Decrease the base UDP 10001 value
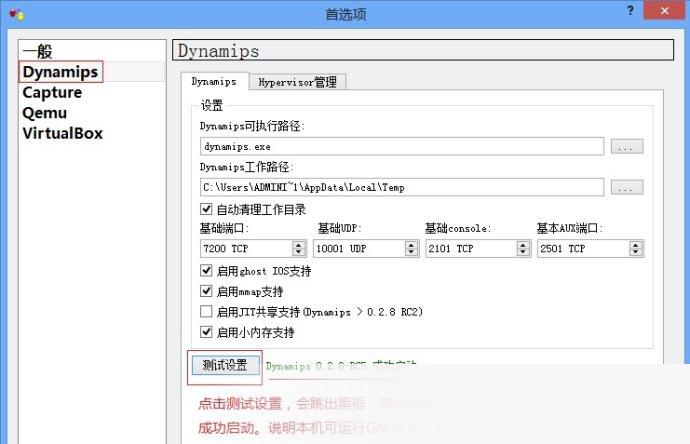Screen dimensions: 690x444 (411, 253)
